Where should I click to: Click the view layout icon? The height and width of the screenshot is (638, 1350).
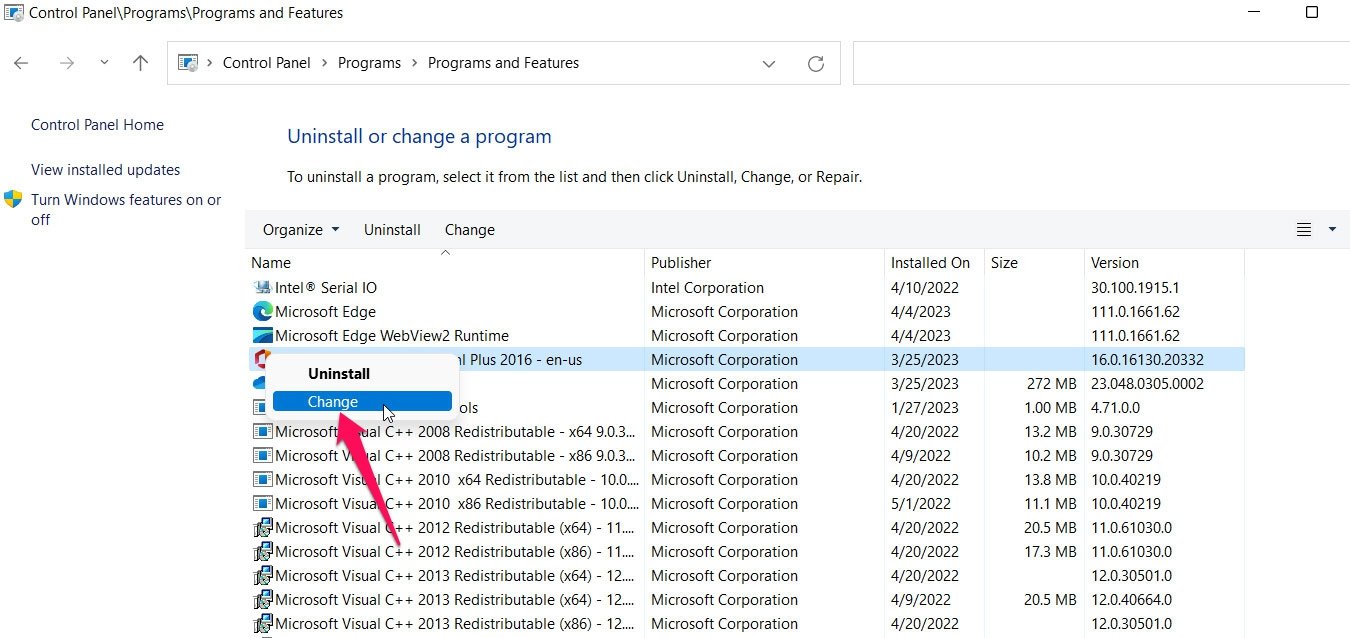point(1304,230)
